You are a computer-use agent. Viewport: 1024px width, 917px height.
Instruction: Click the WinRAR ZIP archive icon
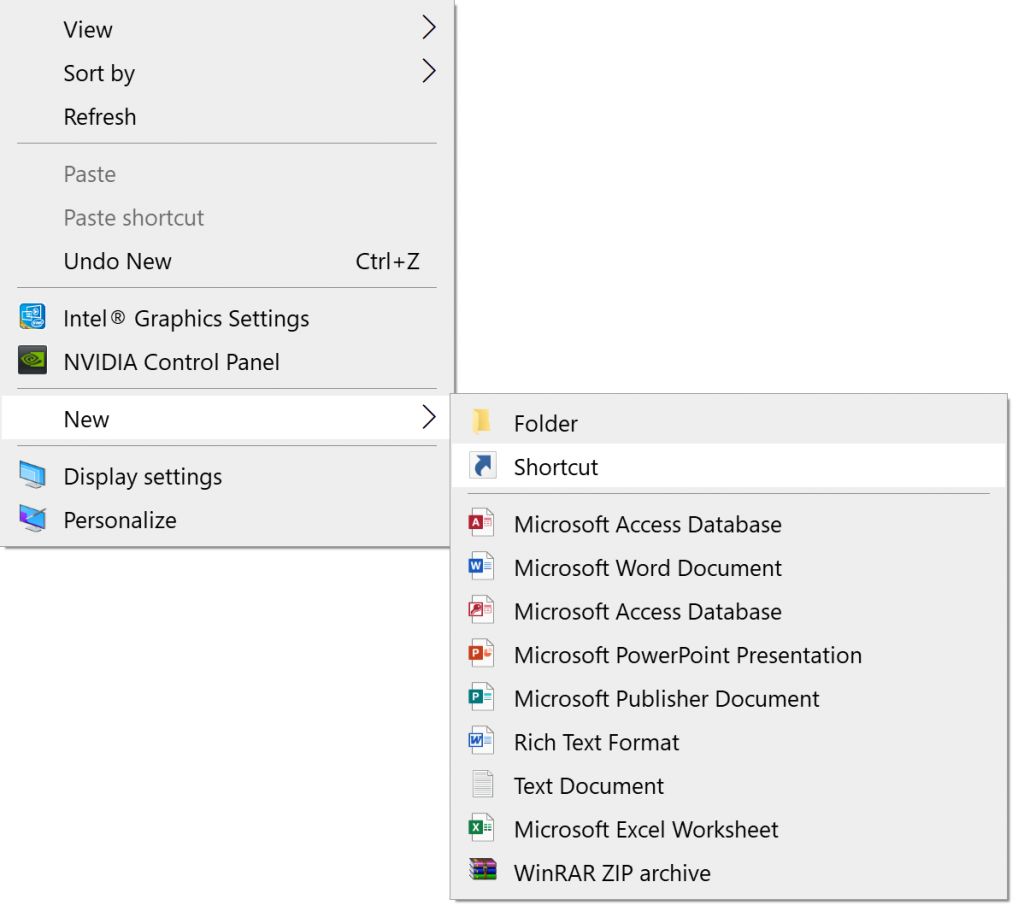(483, 870)
